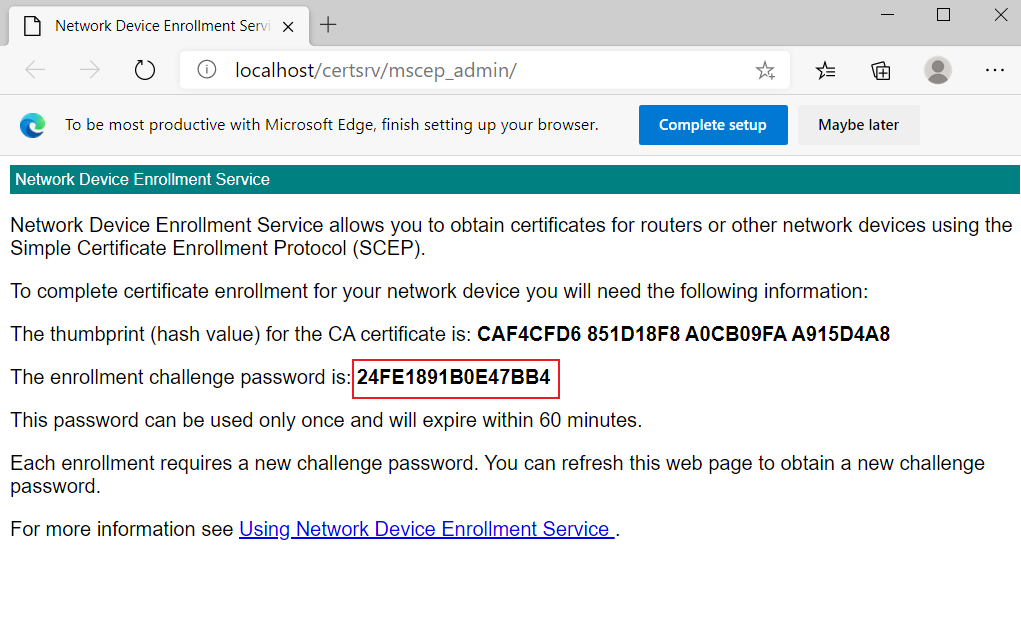This screenshot has width=1021, height=620.
Task: Click the Edge logo in setup banner
Action: [32, 125]
